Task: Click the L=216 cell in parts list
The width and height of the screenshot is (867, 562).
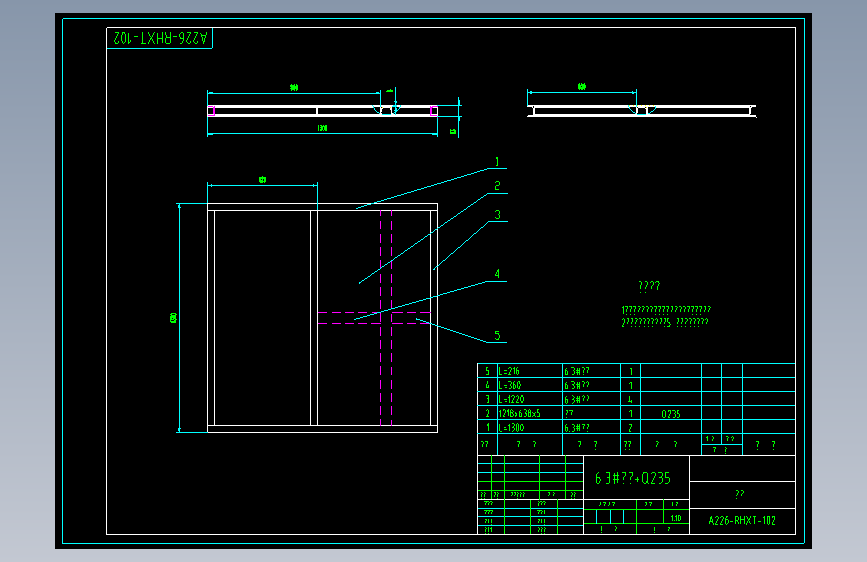Action: point(509,371)
